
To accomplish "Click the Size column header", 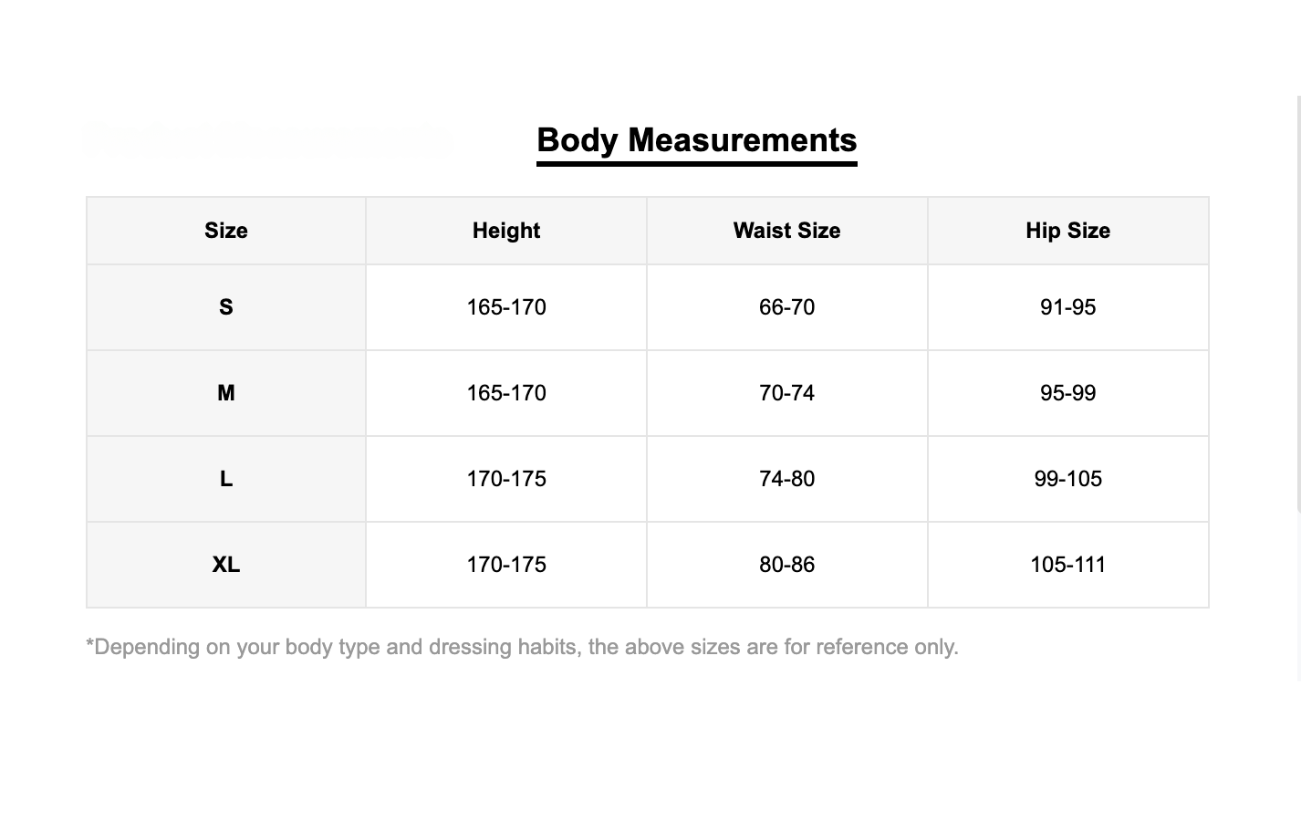I will pos(226,231).
